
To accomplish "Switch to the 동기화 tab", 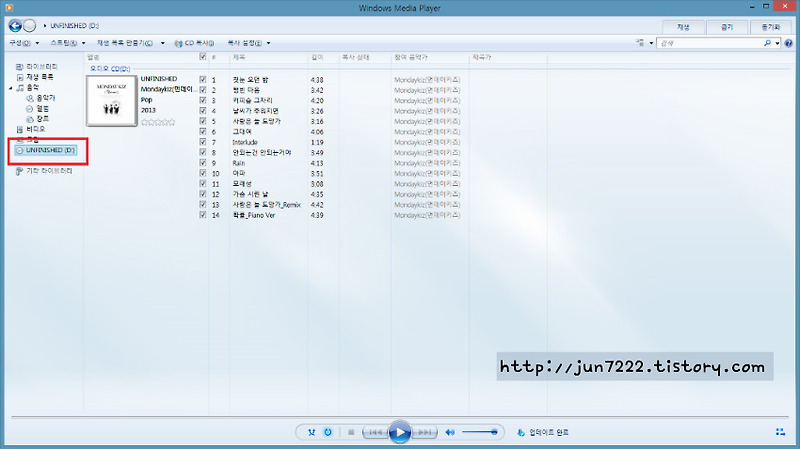I will [x=770, y=27].
